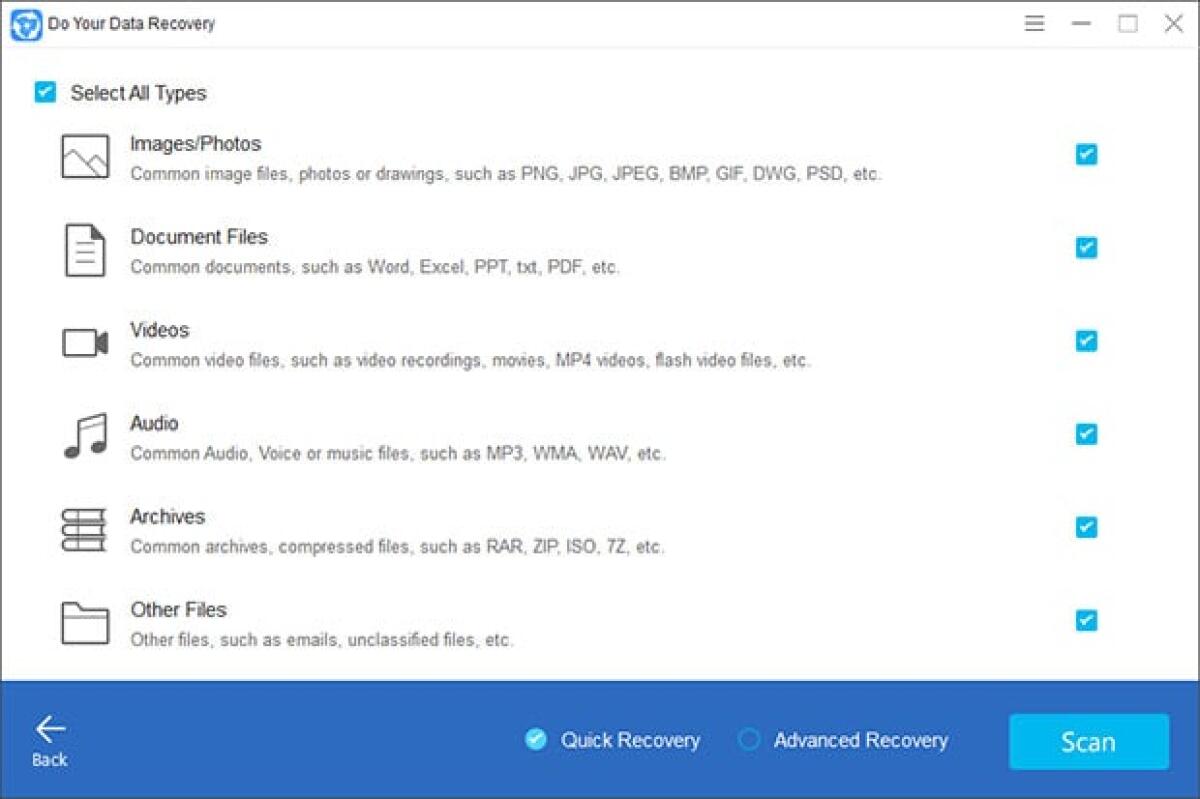
Task: Toggle the Select All Types checkbox
Action: click(44, 92)
